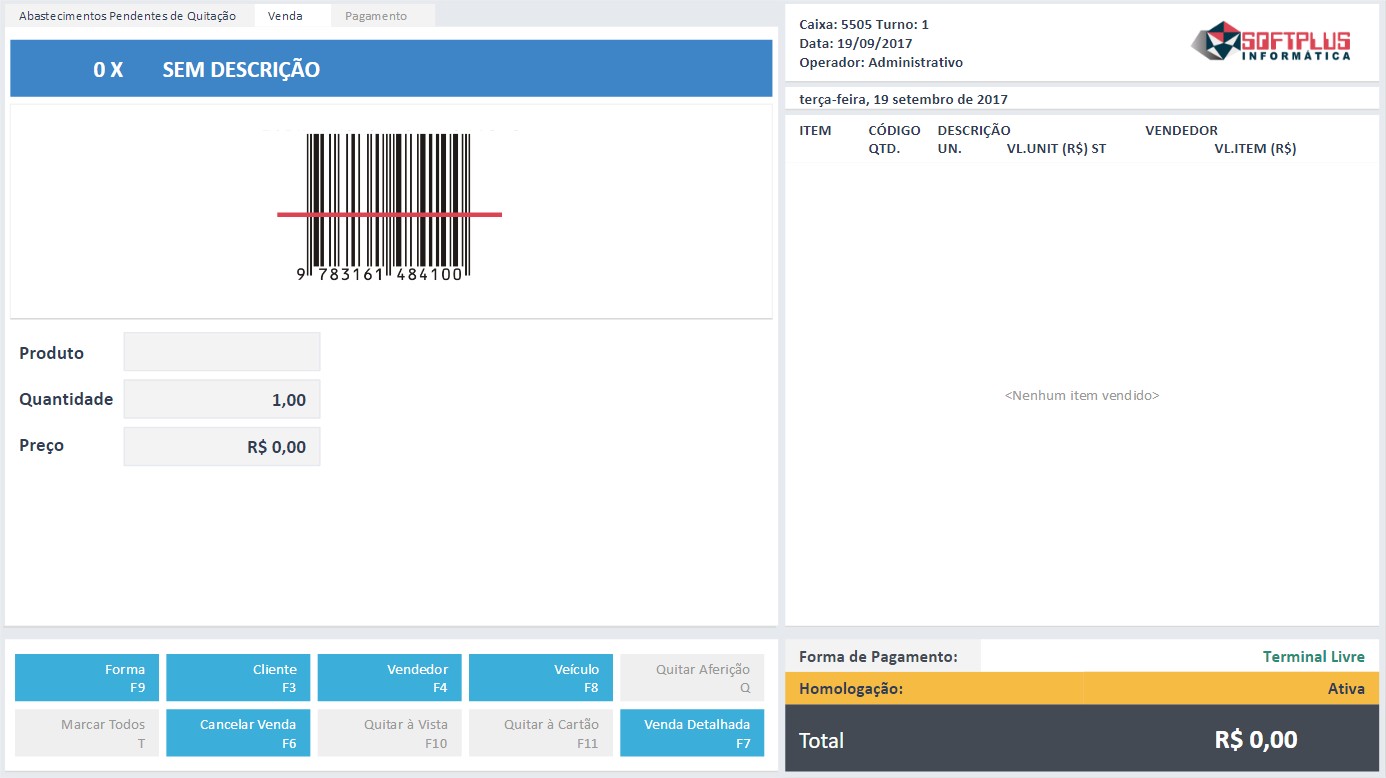Select the Pagamento tab
The image size is (1386, 778).
point(384,16)
